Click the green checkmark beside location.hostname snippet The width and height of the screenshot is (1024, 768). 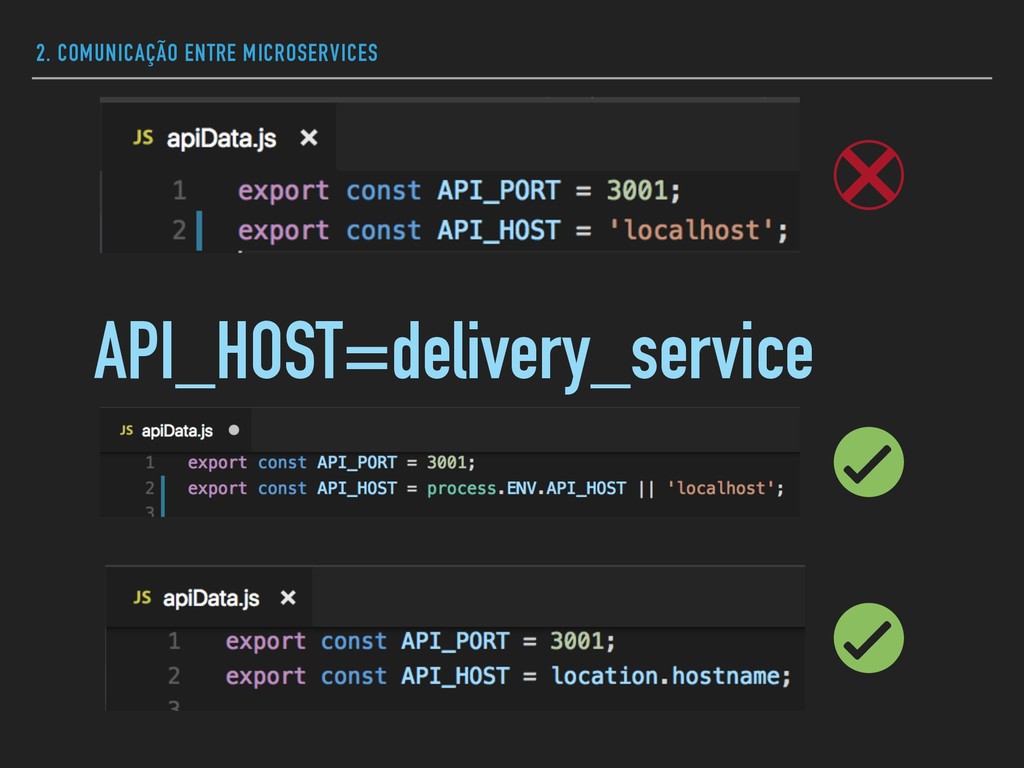869,638
